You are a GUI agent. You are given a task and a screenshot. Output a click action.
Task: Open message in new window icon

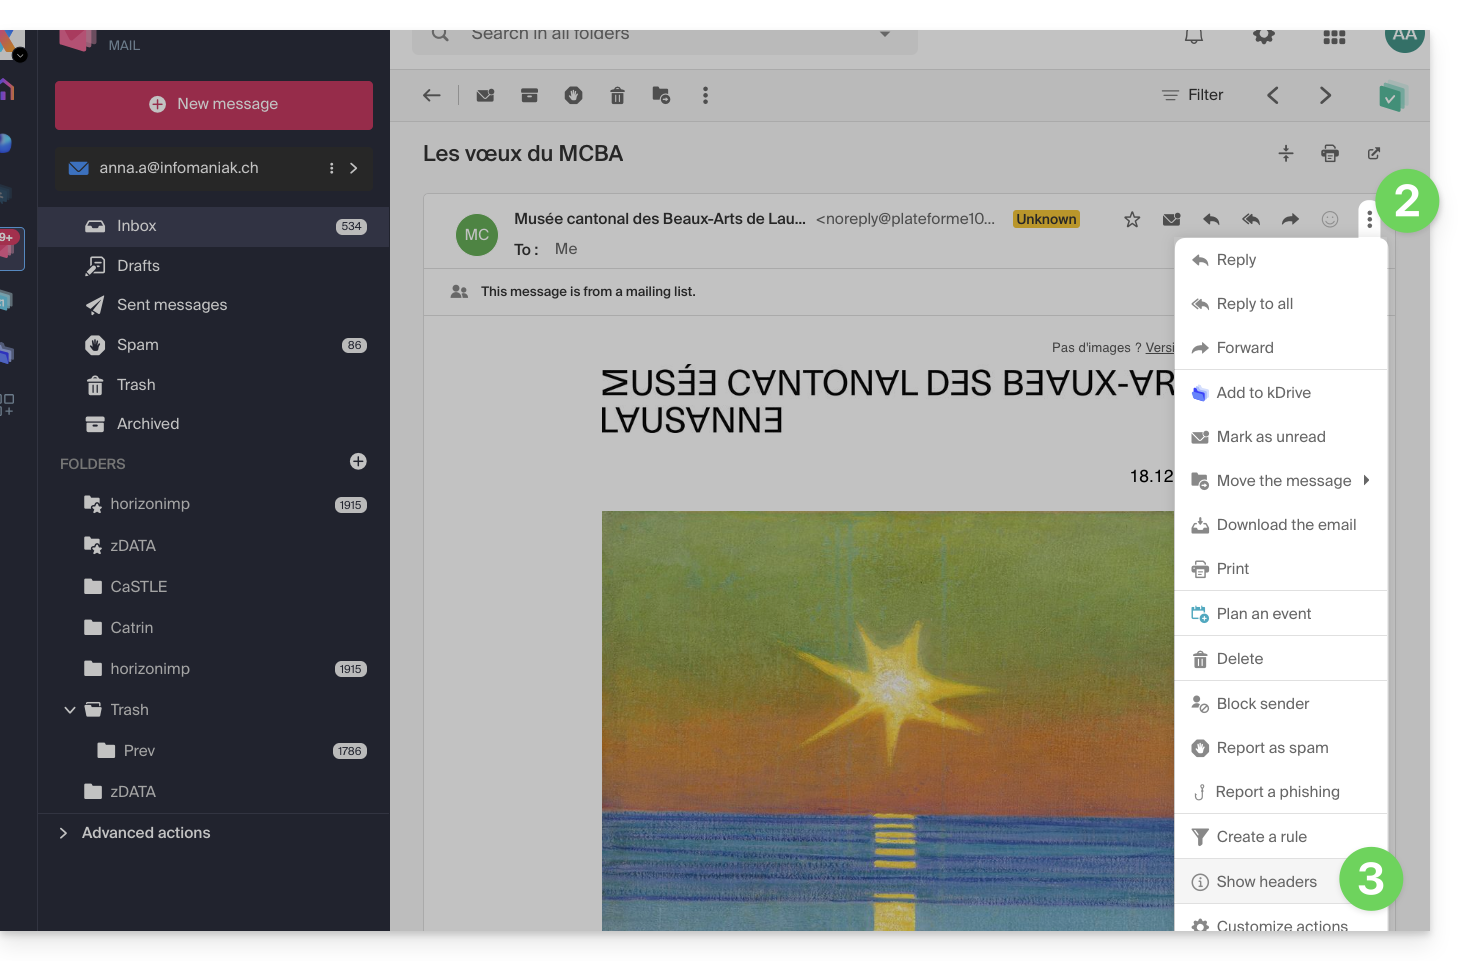[x=1374, y=153]
